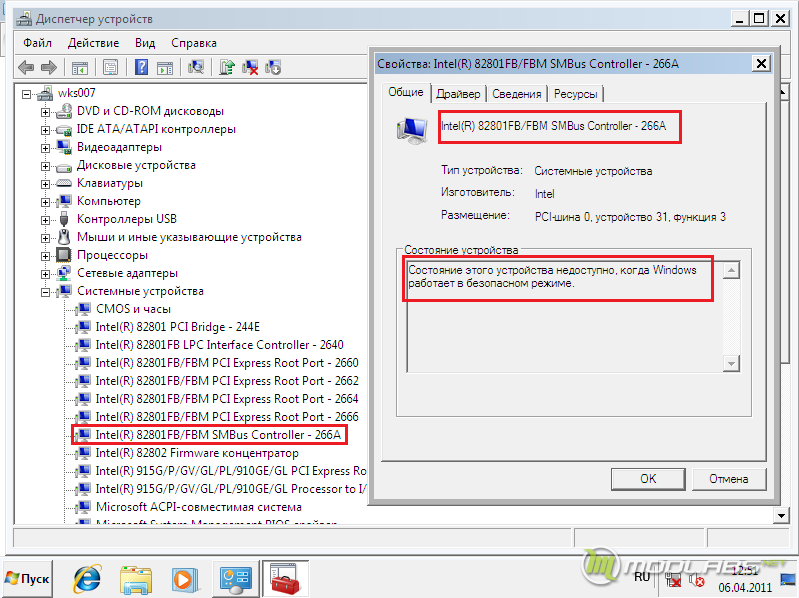Launch Windows Media Player from taskbar
The image size is (799, 598).
click(x=184, y=580)
